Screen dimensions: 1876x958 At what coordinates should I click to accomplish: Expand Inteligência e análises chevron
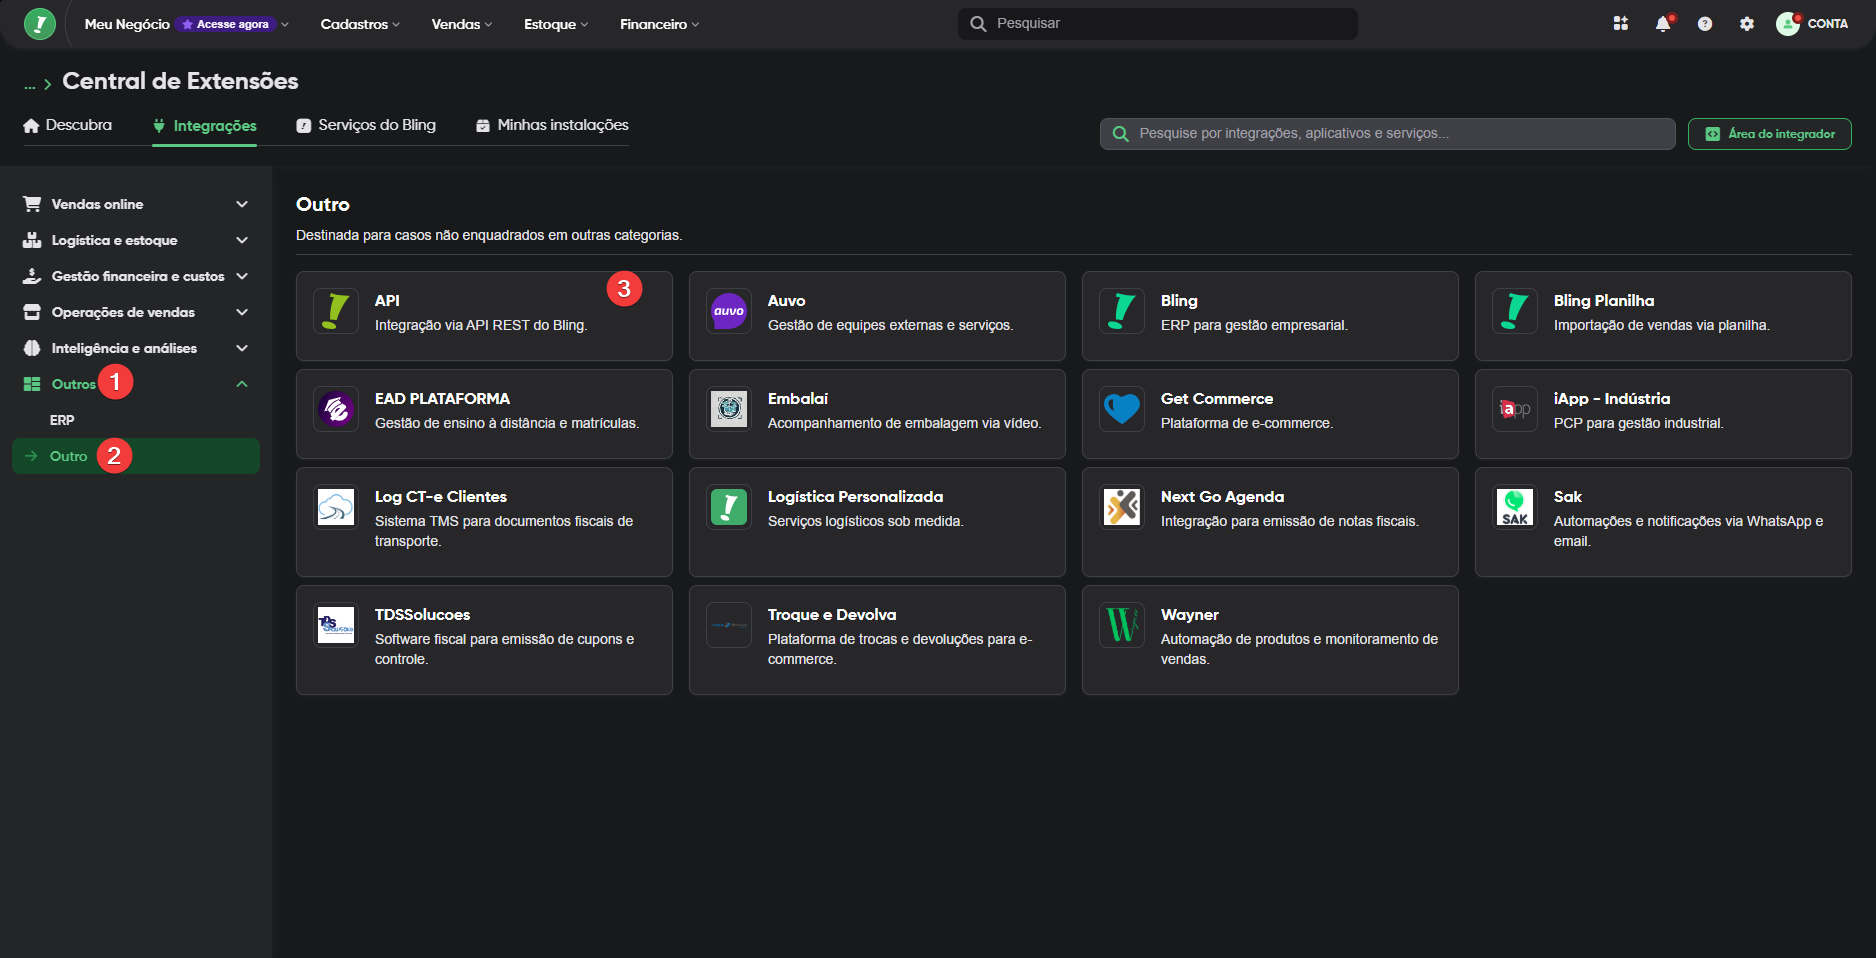242,348
